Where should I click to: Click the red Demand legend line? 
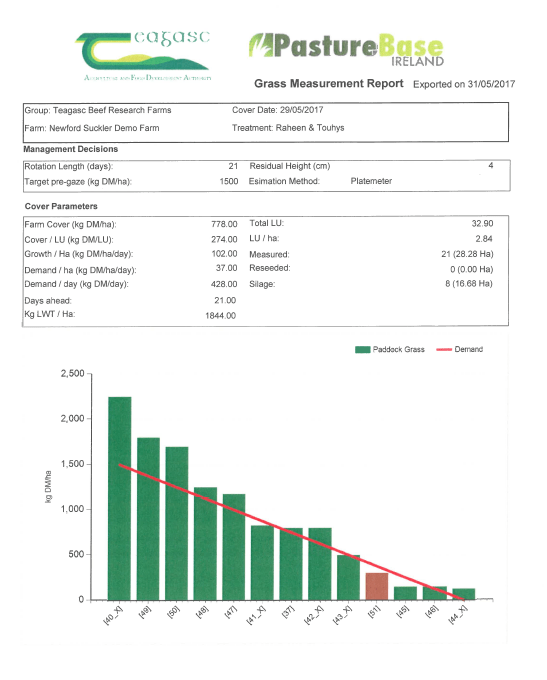[x=444, y=350]
